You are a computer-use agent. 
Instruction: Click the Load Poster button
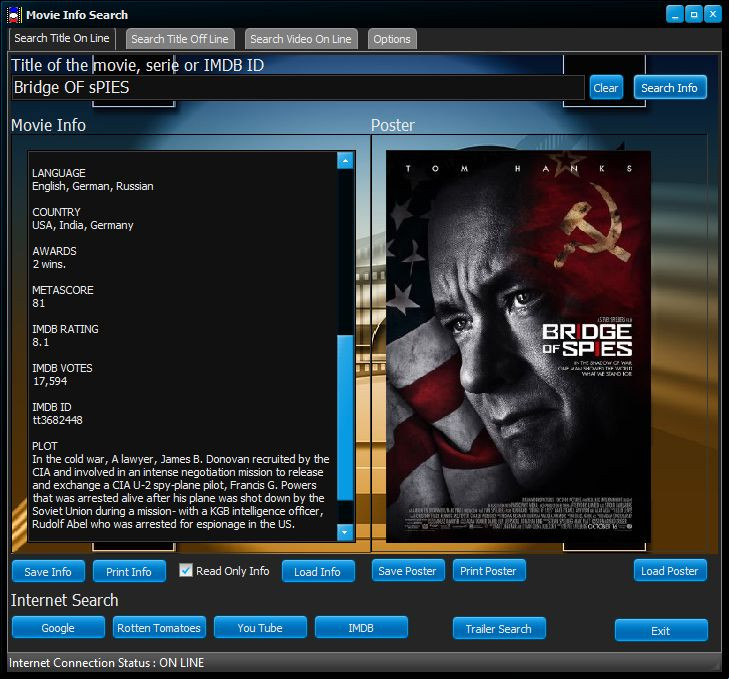pos(670,571)
